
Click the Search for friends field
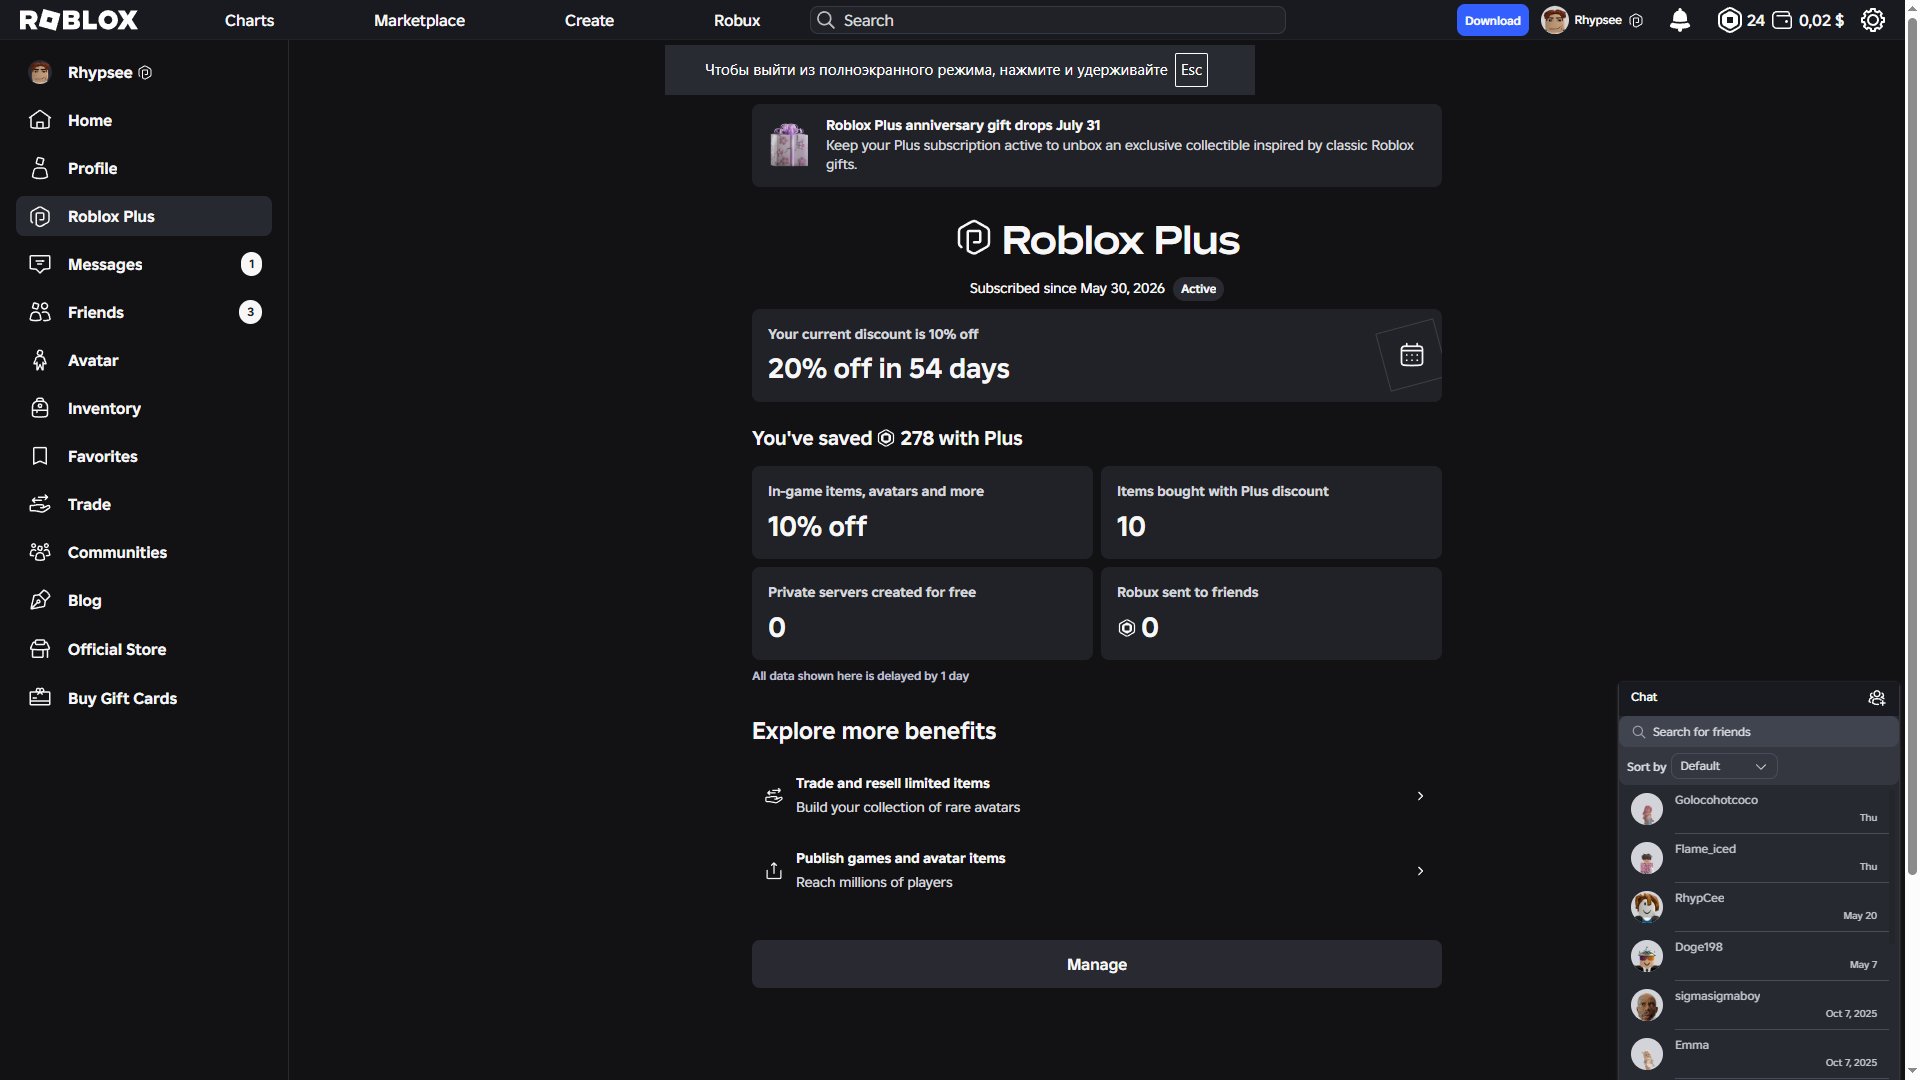[1758, 732]
